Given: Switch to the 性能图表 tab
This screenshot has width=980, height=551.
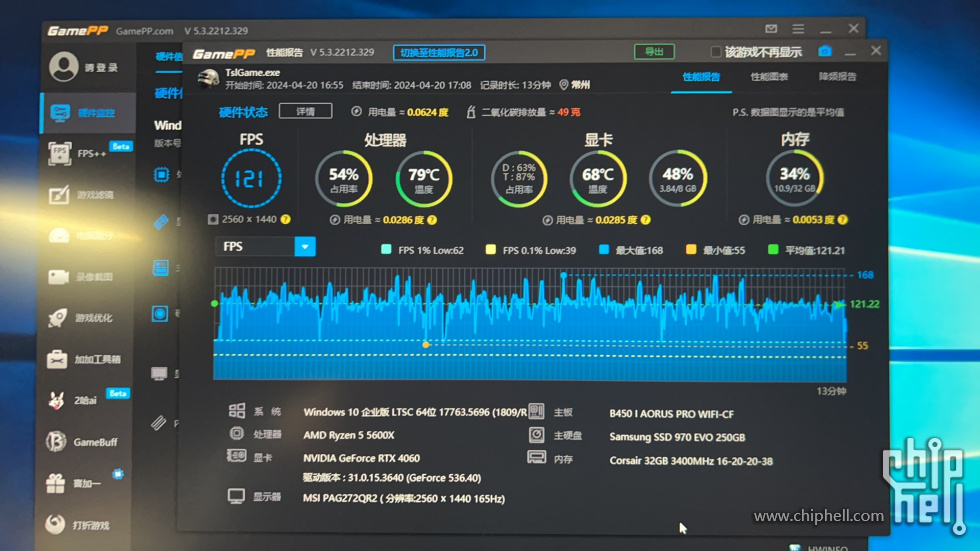Looking at the screenshot, I should (769, 77).
